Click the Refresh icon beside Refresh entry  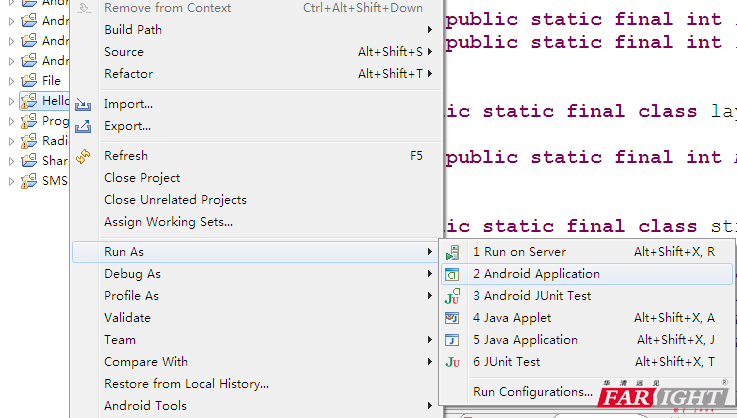(83, 156)
